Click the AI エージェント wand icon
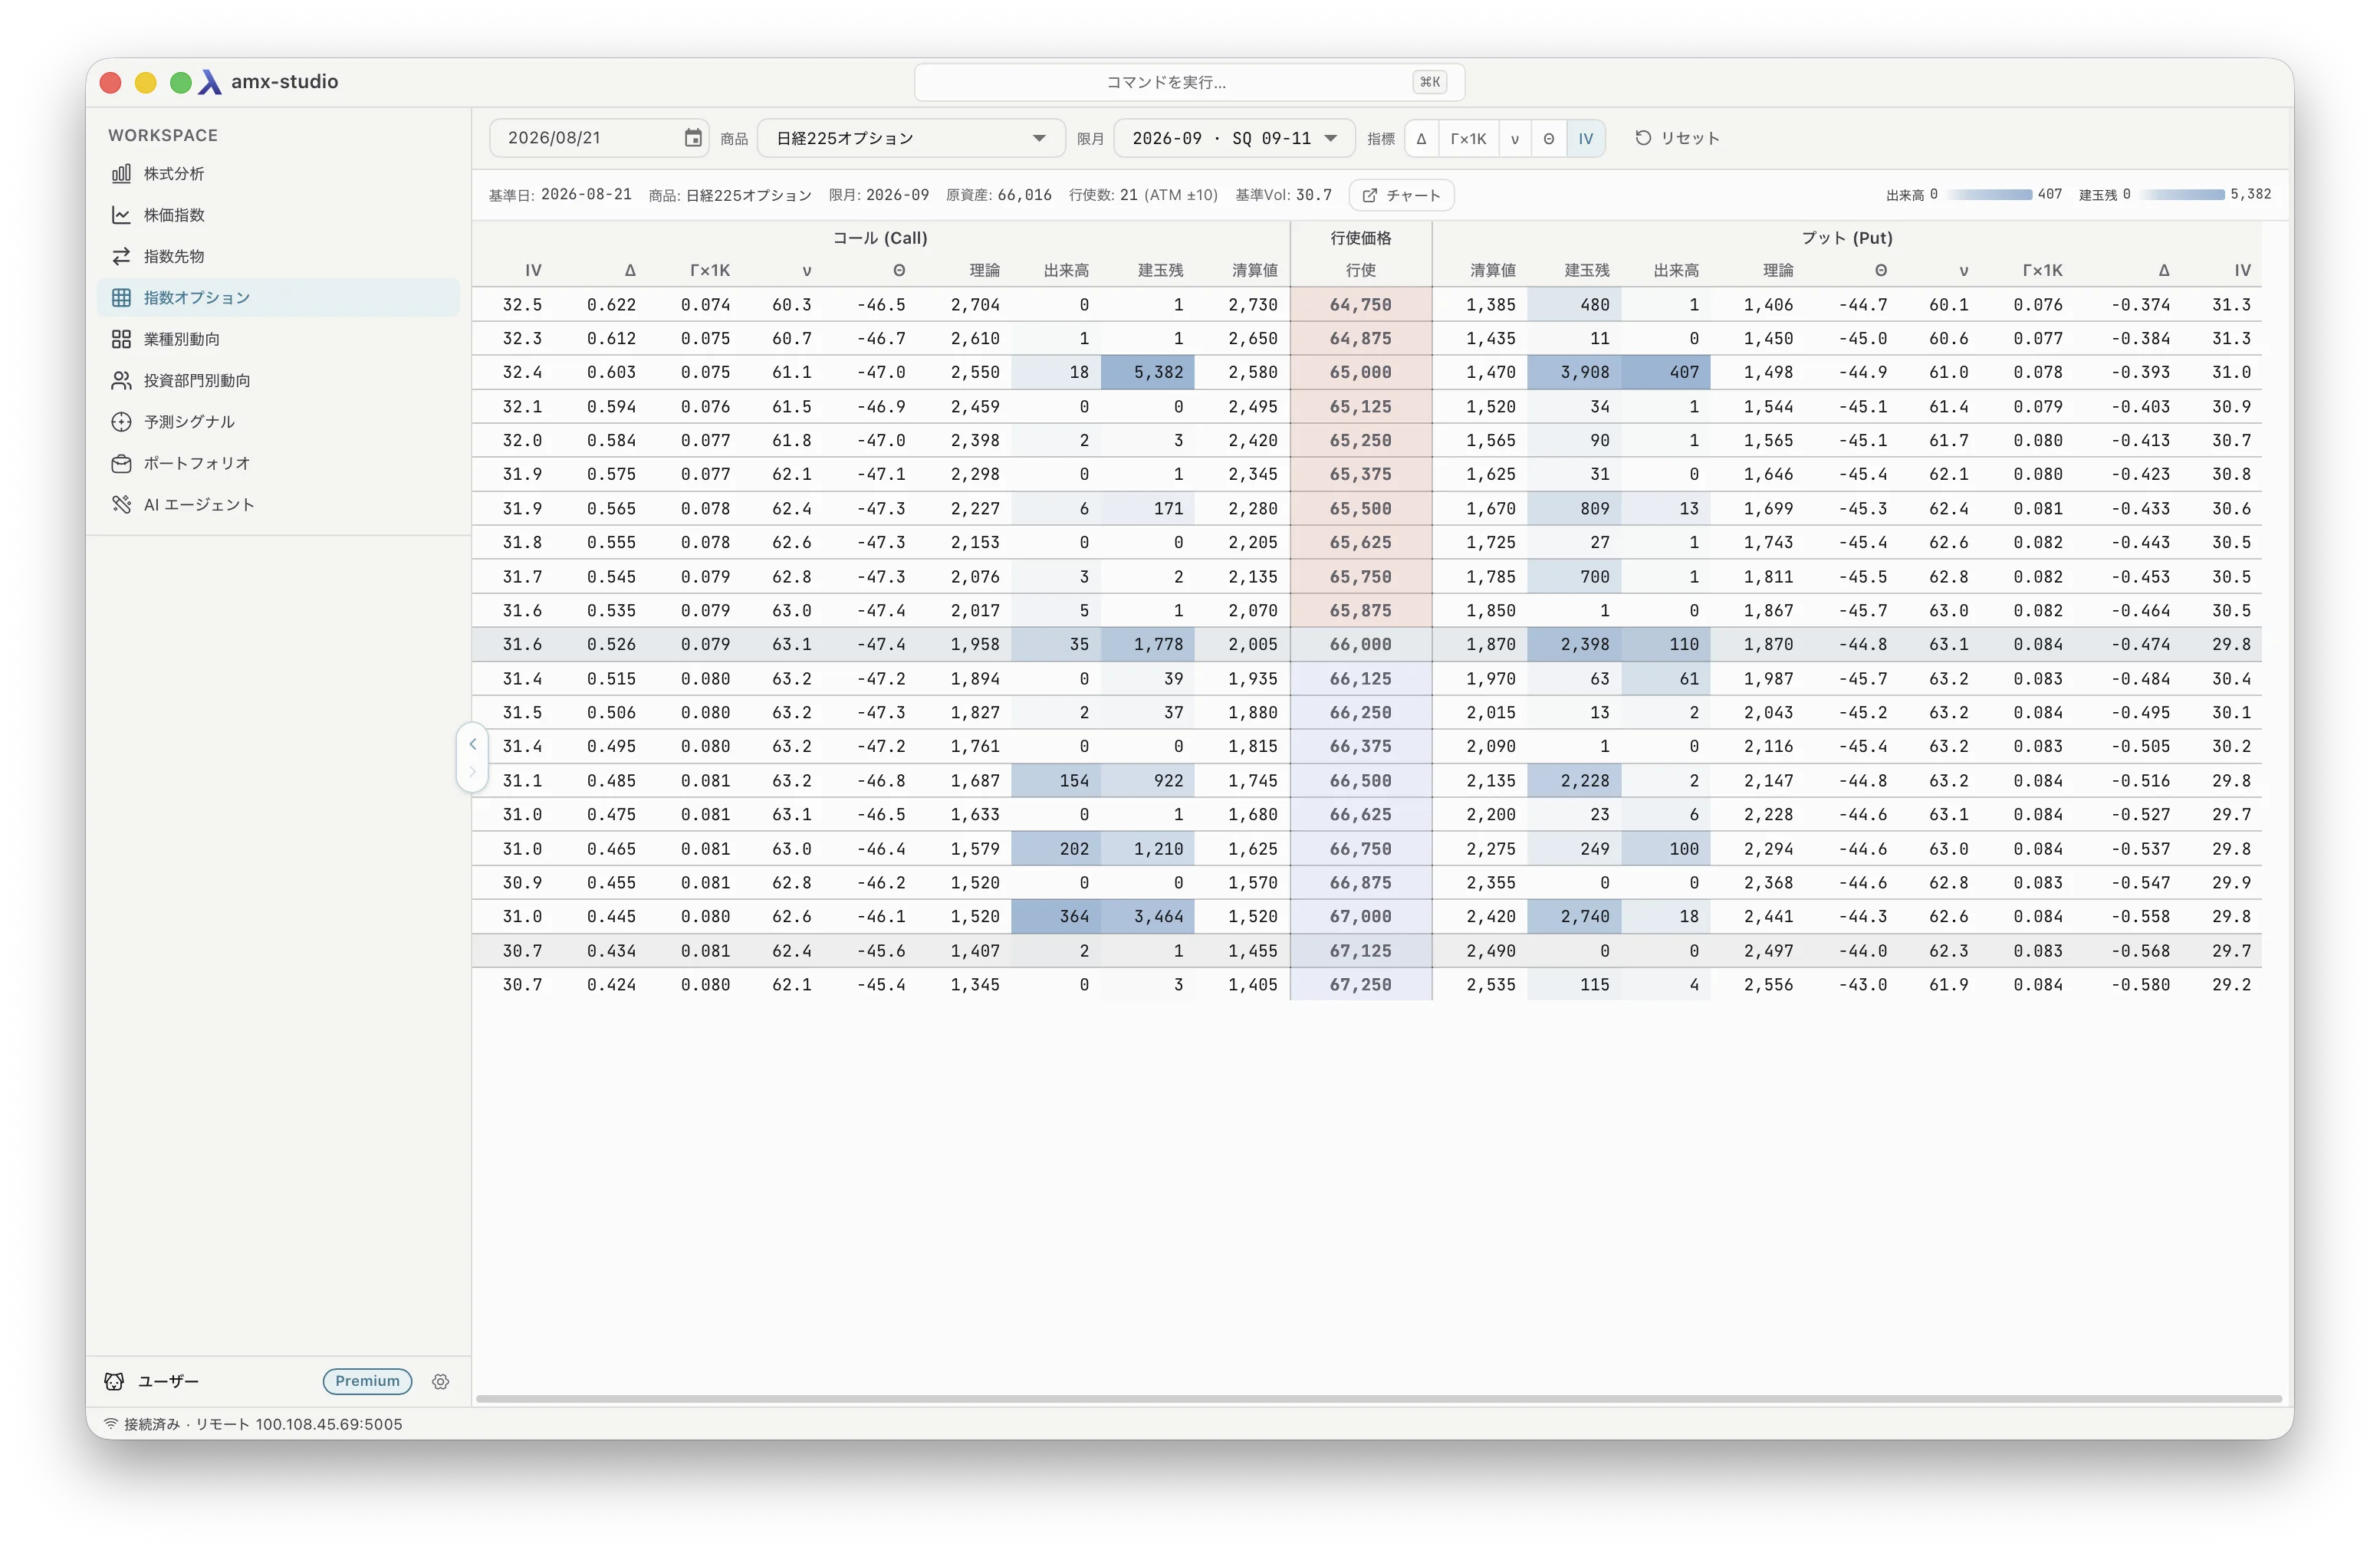 pyautogui.click(x=121, y=504)
